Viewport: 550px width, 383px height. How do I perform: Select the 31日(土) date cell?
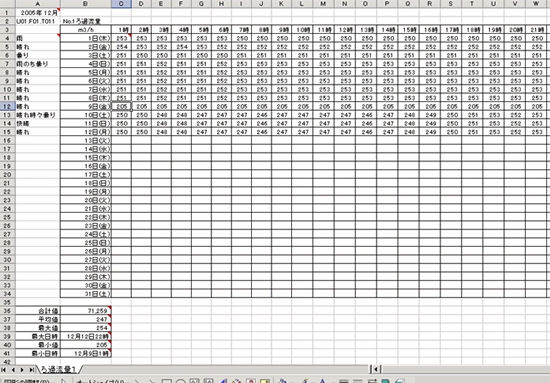pos(86,294)
